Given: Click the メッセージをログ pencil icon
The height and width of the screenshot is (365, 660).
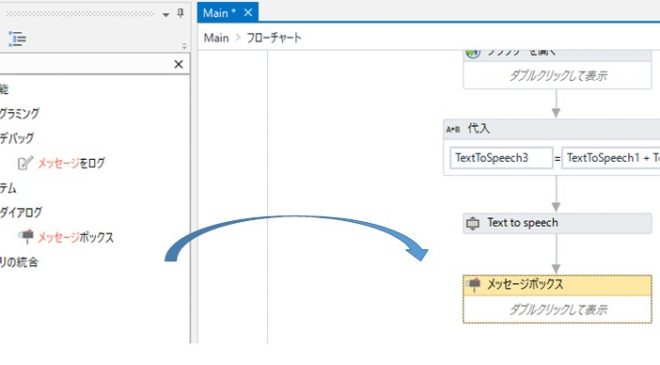Looking at the screenshot, I should click(x=25, y=163).
